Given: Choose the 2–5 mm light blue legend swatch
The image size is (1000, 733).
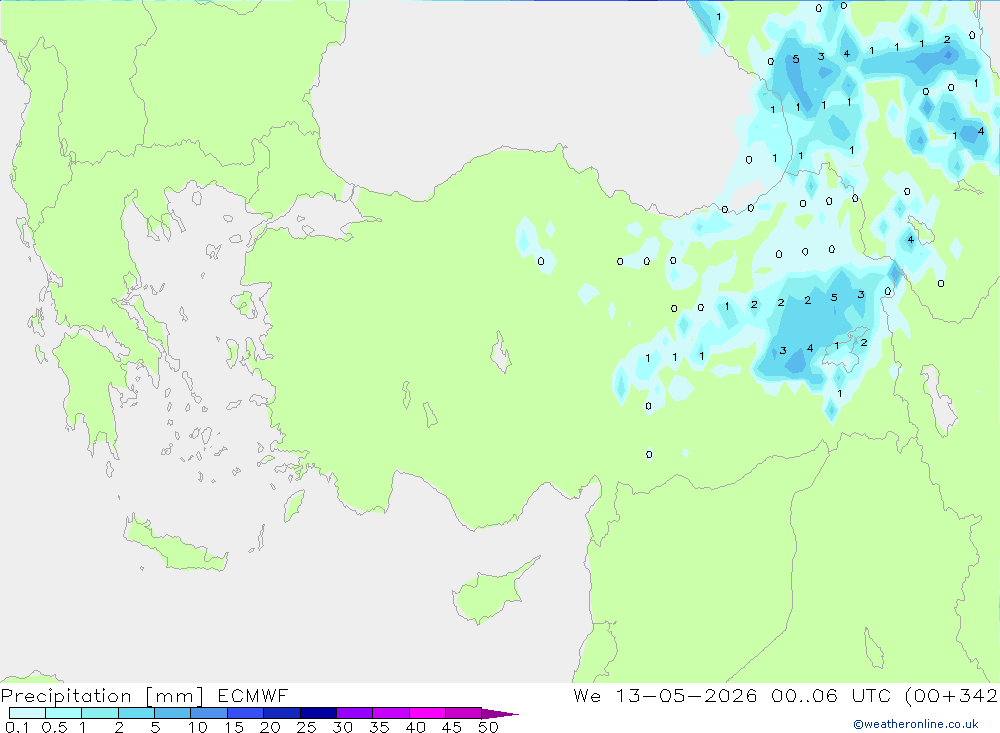Looking at the screenshot, I should point(136,713).
